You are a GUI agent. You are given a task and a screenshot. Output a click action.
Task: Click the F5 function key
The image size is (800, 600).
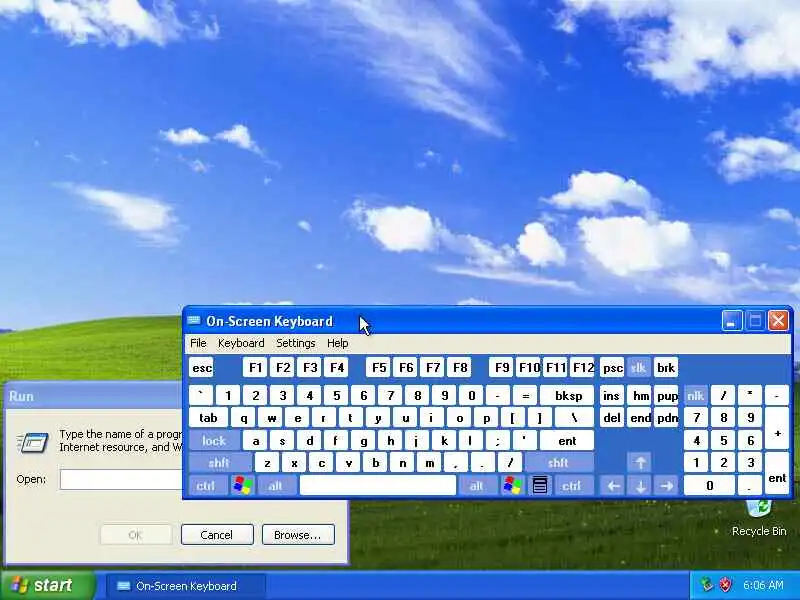[379, 368]
